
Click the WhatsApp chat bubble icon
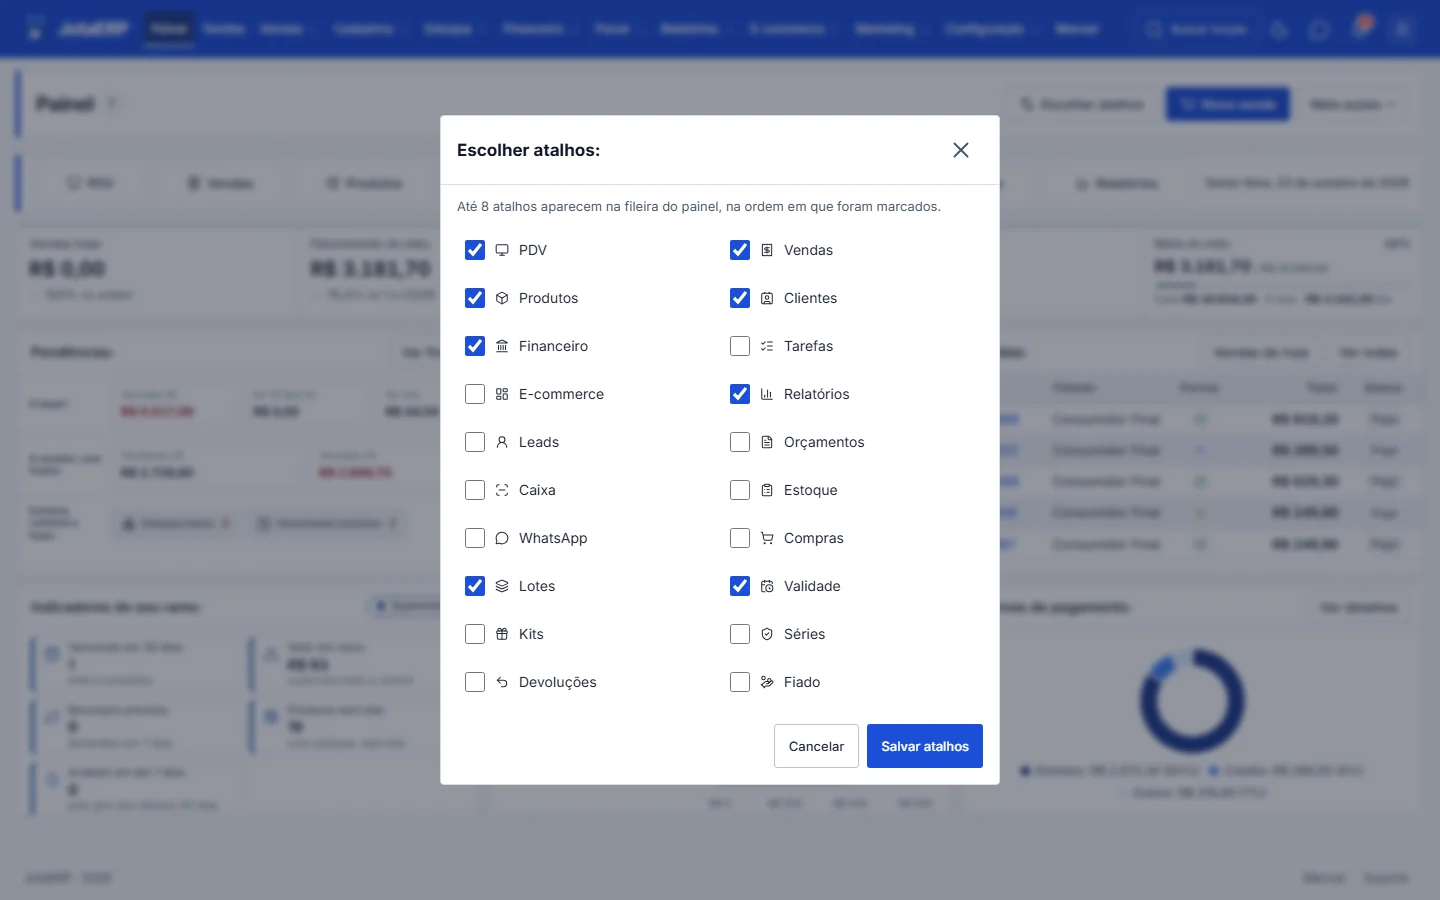pos(502,538)
